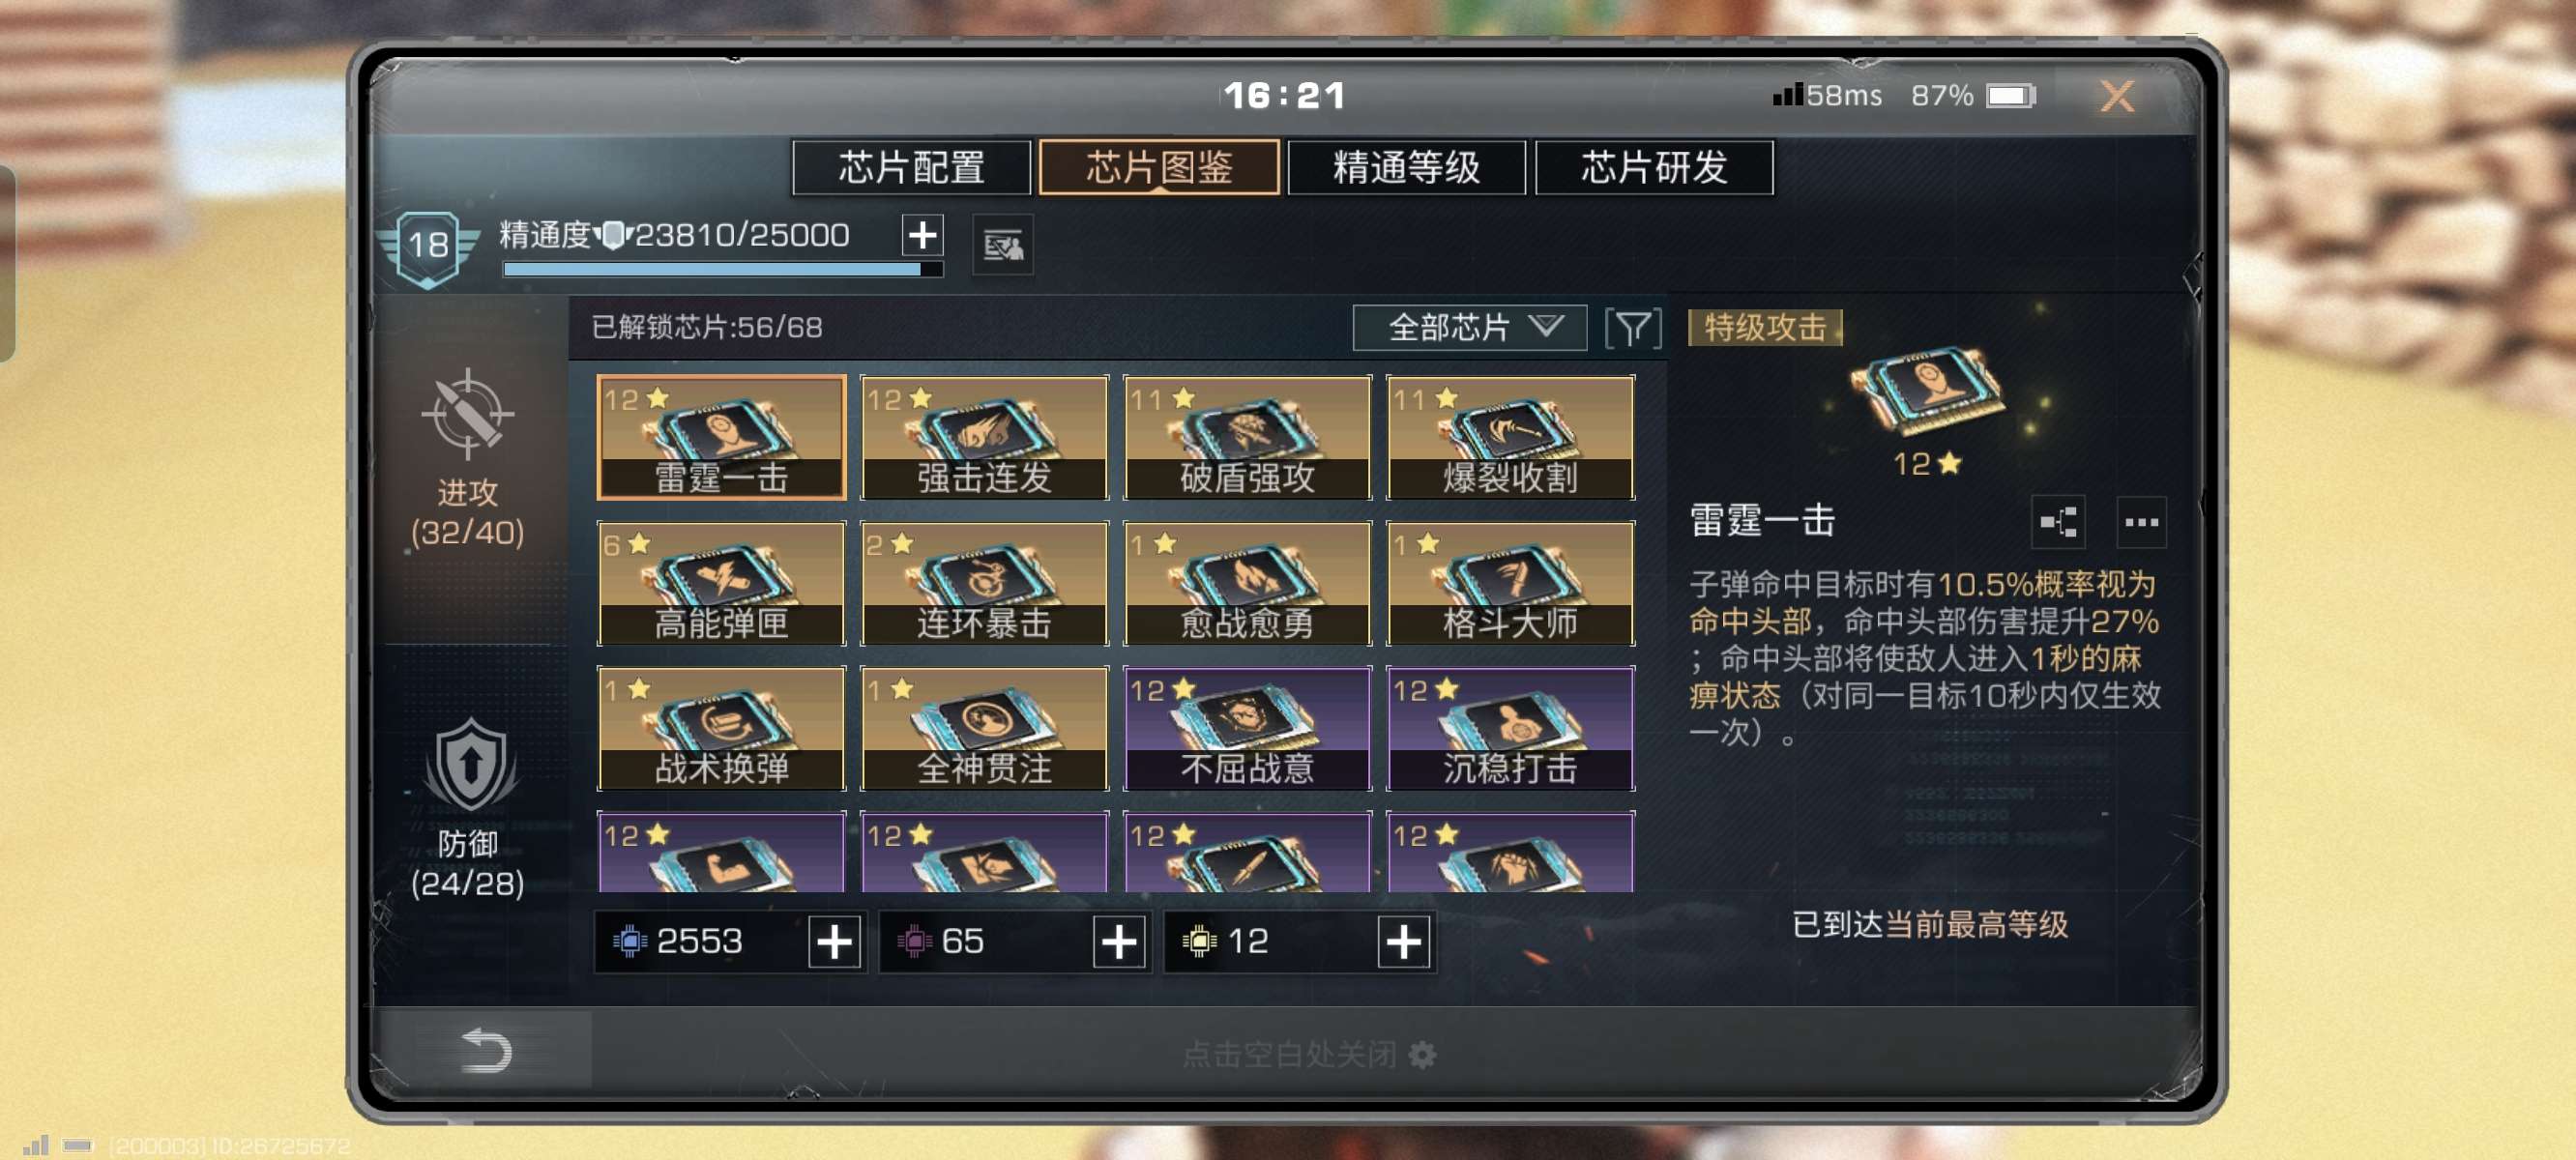Click the mastery progress bar
This screenshot has width=2576, height=1160.
coord(723,269)
